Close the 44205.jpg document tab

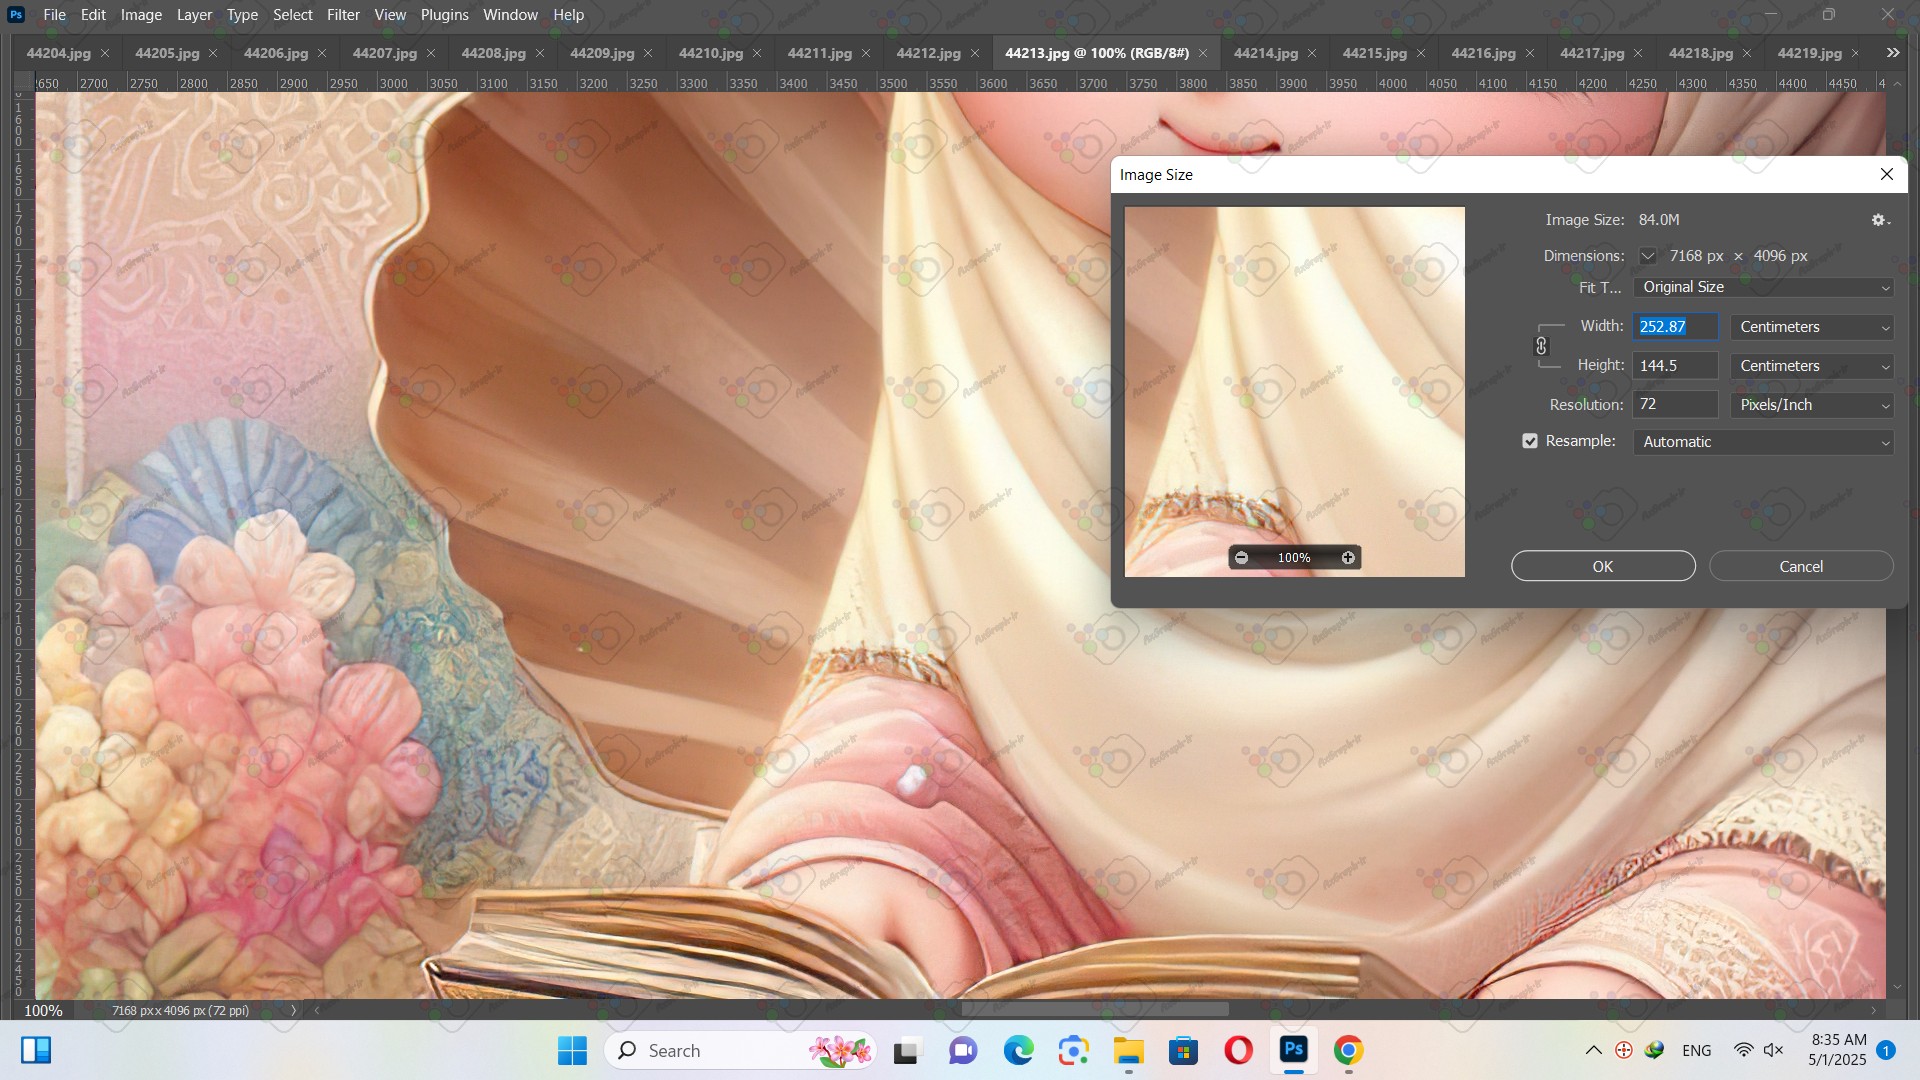(213, 53)
